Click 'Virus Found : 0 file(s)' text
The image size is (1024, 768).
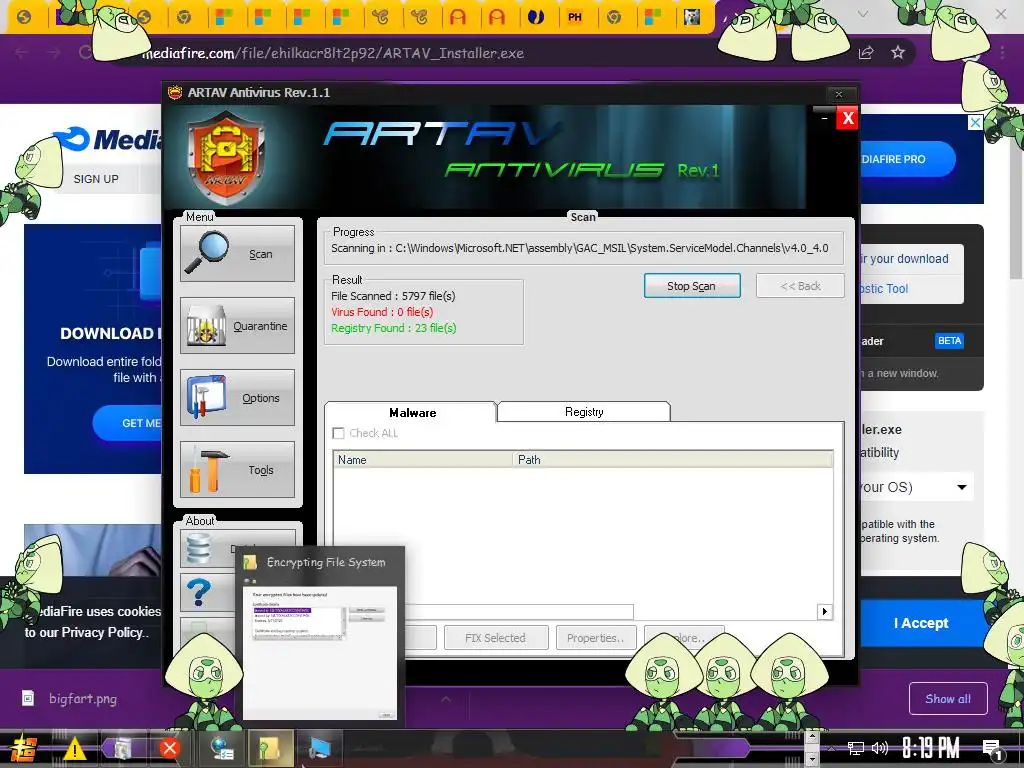click(381, 312)
